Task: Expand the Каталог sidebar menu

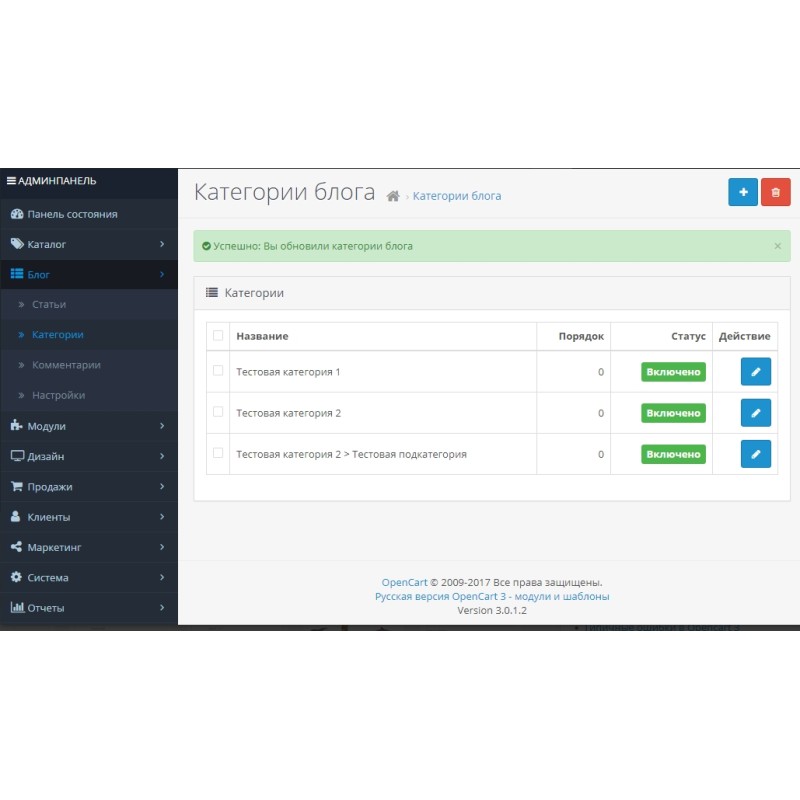Action: [88, 244]
